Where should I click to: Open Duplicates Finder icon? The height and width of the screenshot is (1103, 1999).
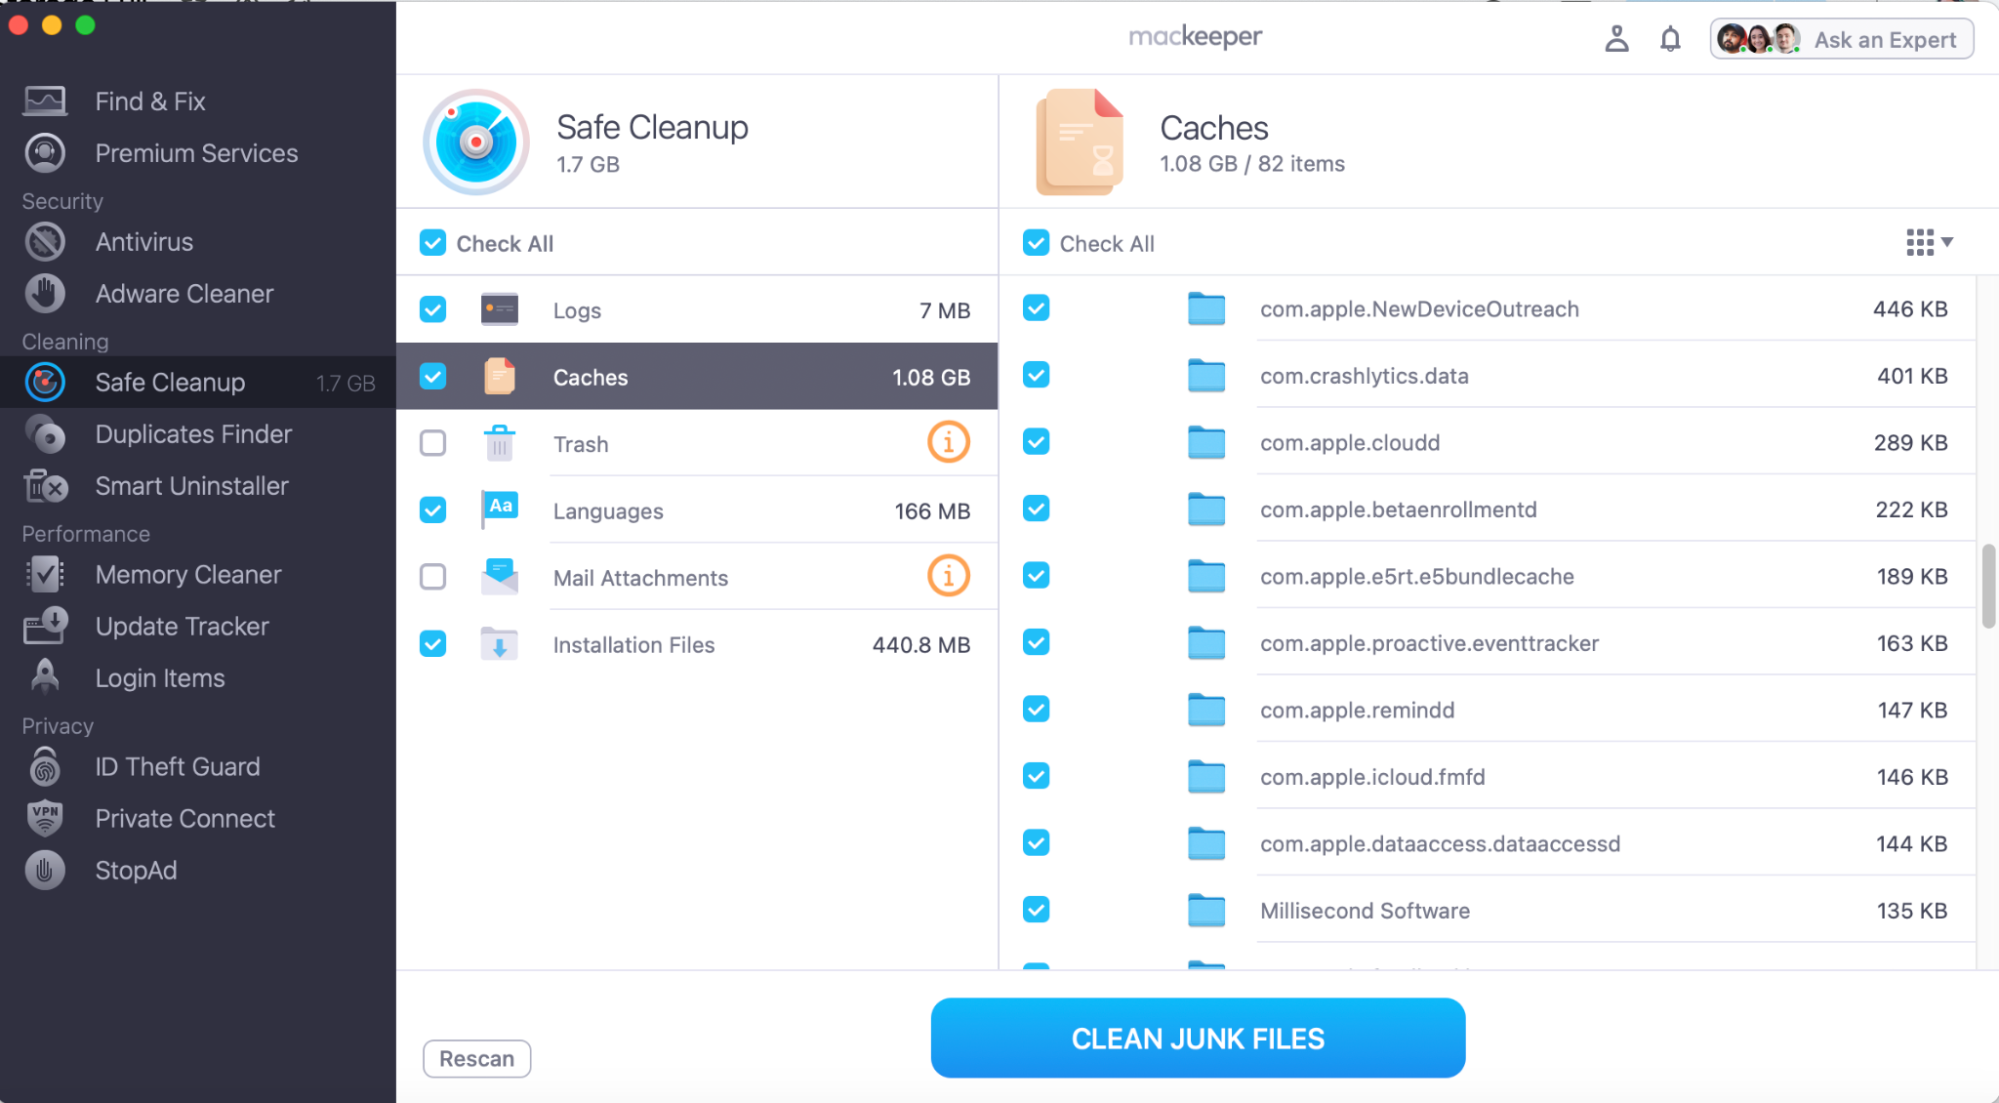(x=45, y=434)
